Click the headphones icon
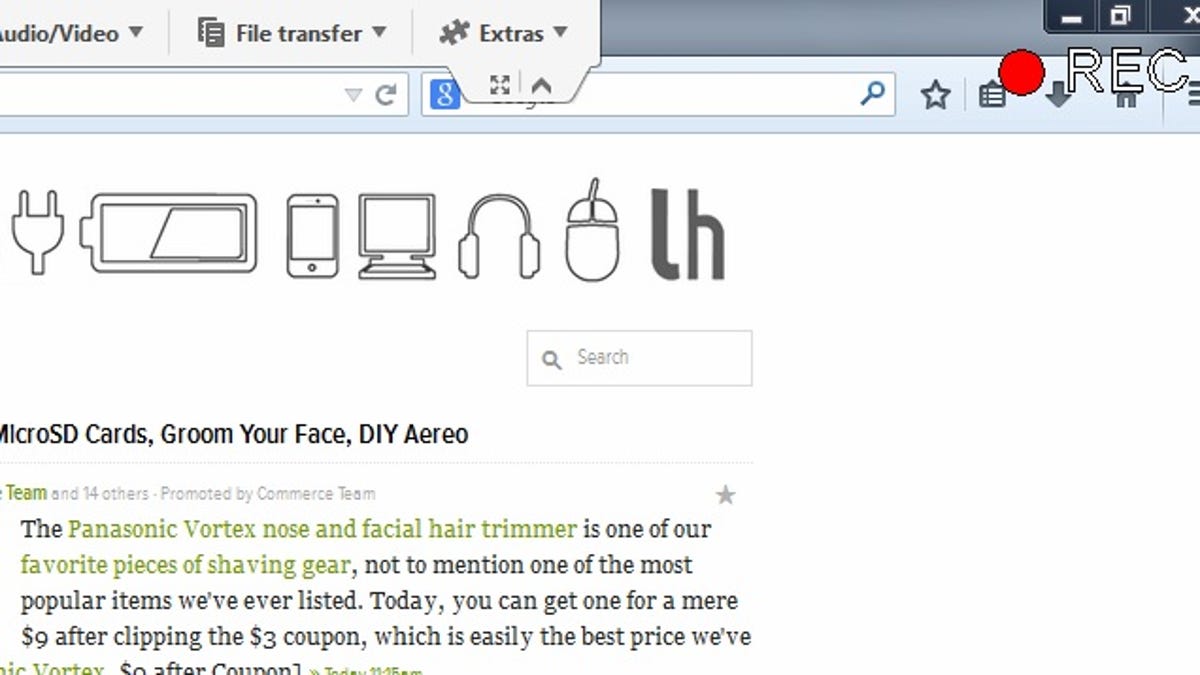This screenshot has height=675, width=1200. pos(499,236)
